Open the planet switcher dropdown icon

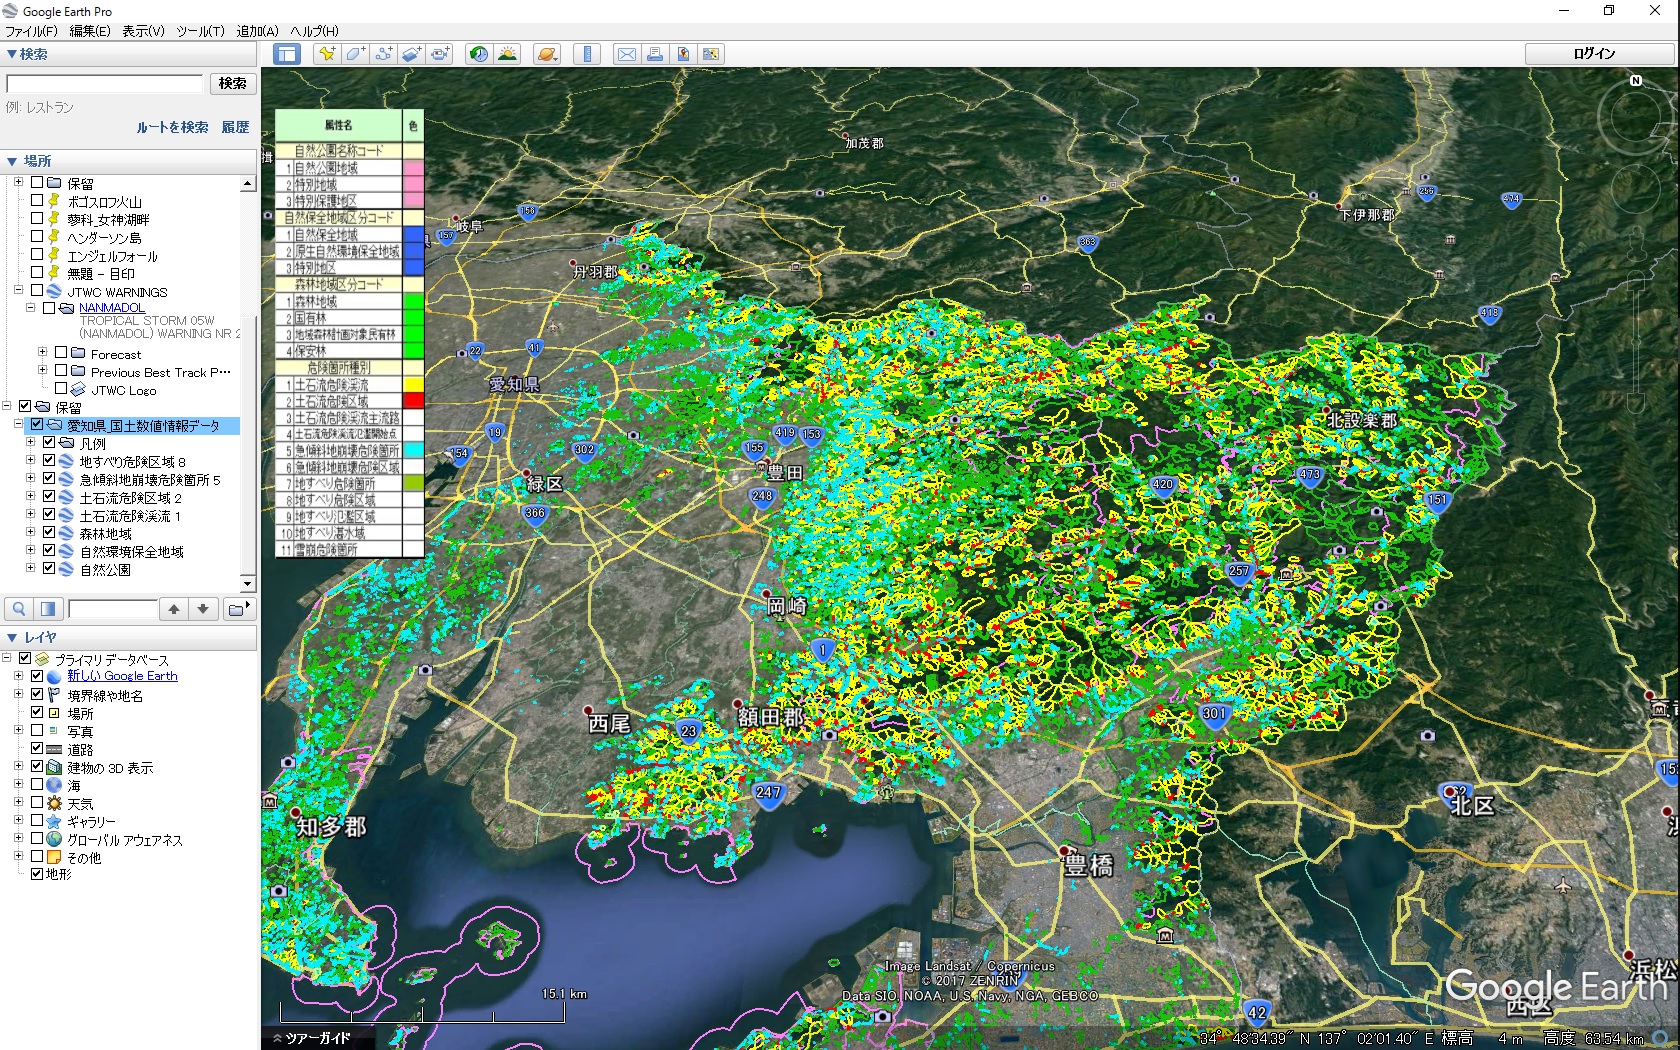pyautogui.click(x=547, y=54)
